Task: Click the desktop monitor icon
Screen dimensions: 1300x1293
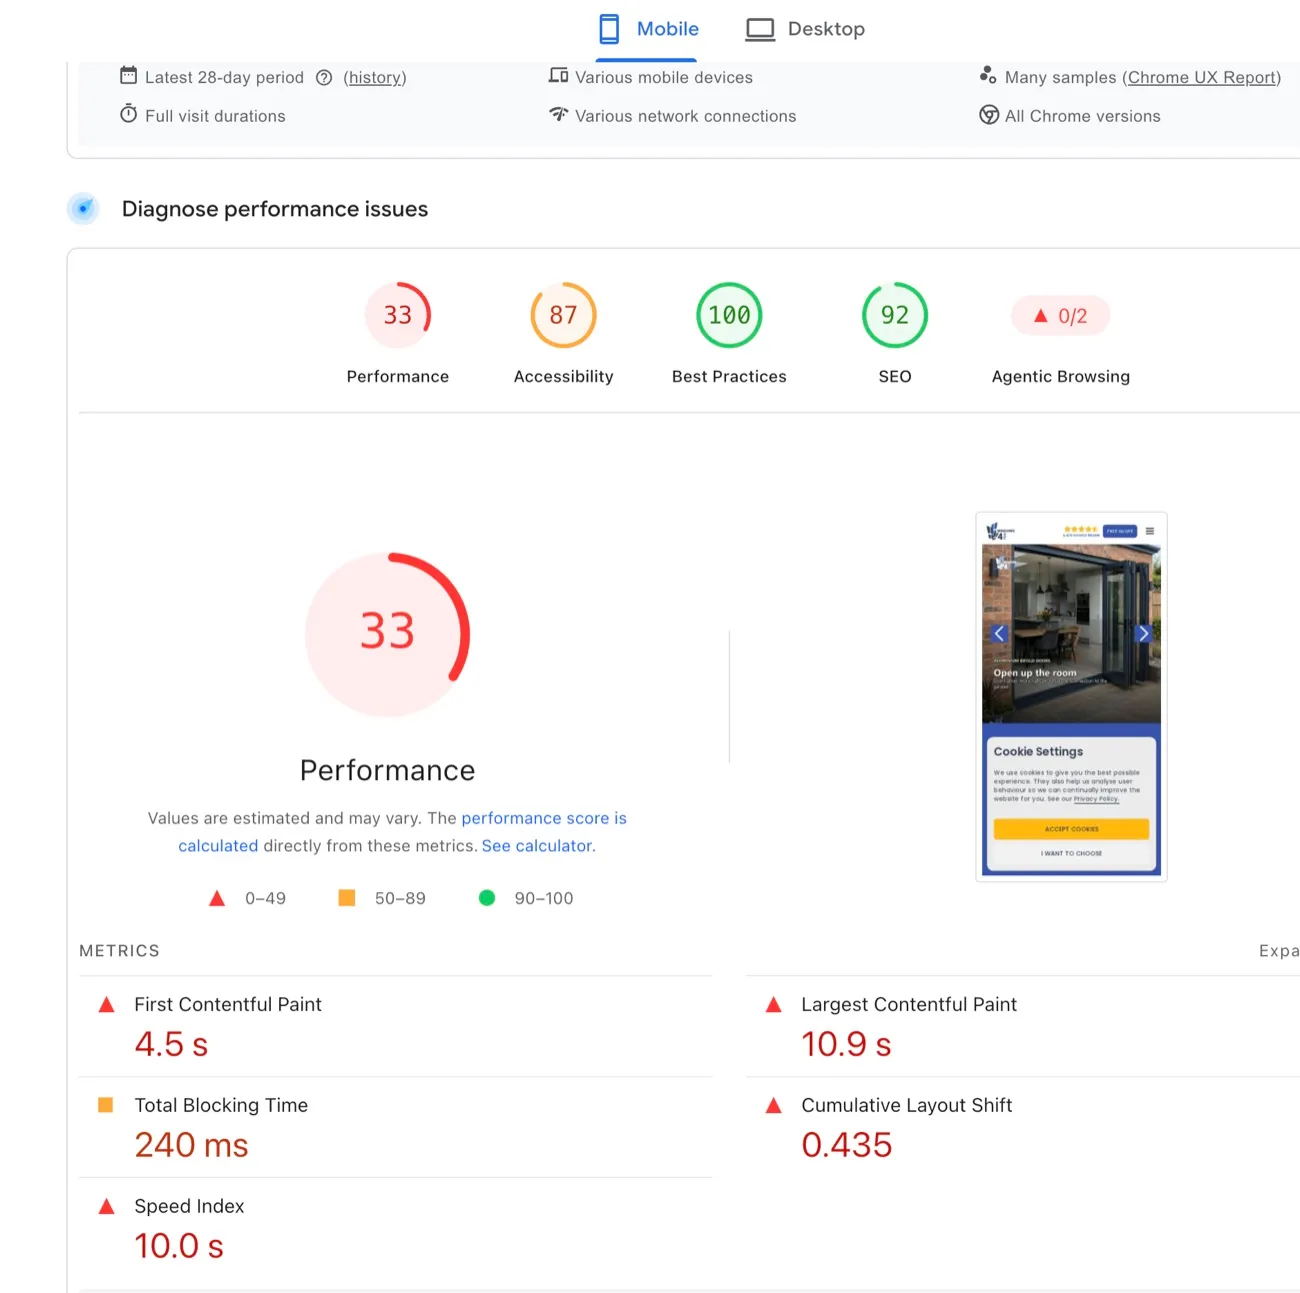Action: (x=760, y=30)
